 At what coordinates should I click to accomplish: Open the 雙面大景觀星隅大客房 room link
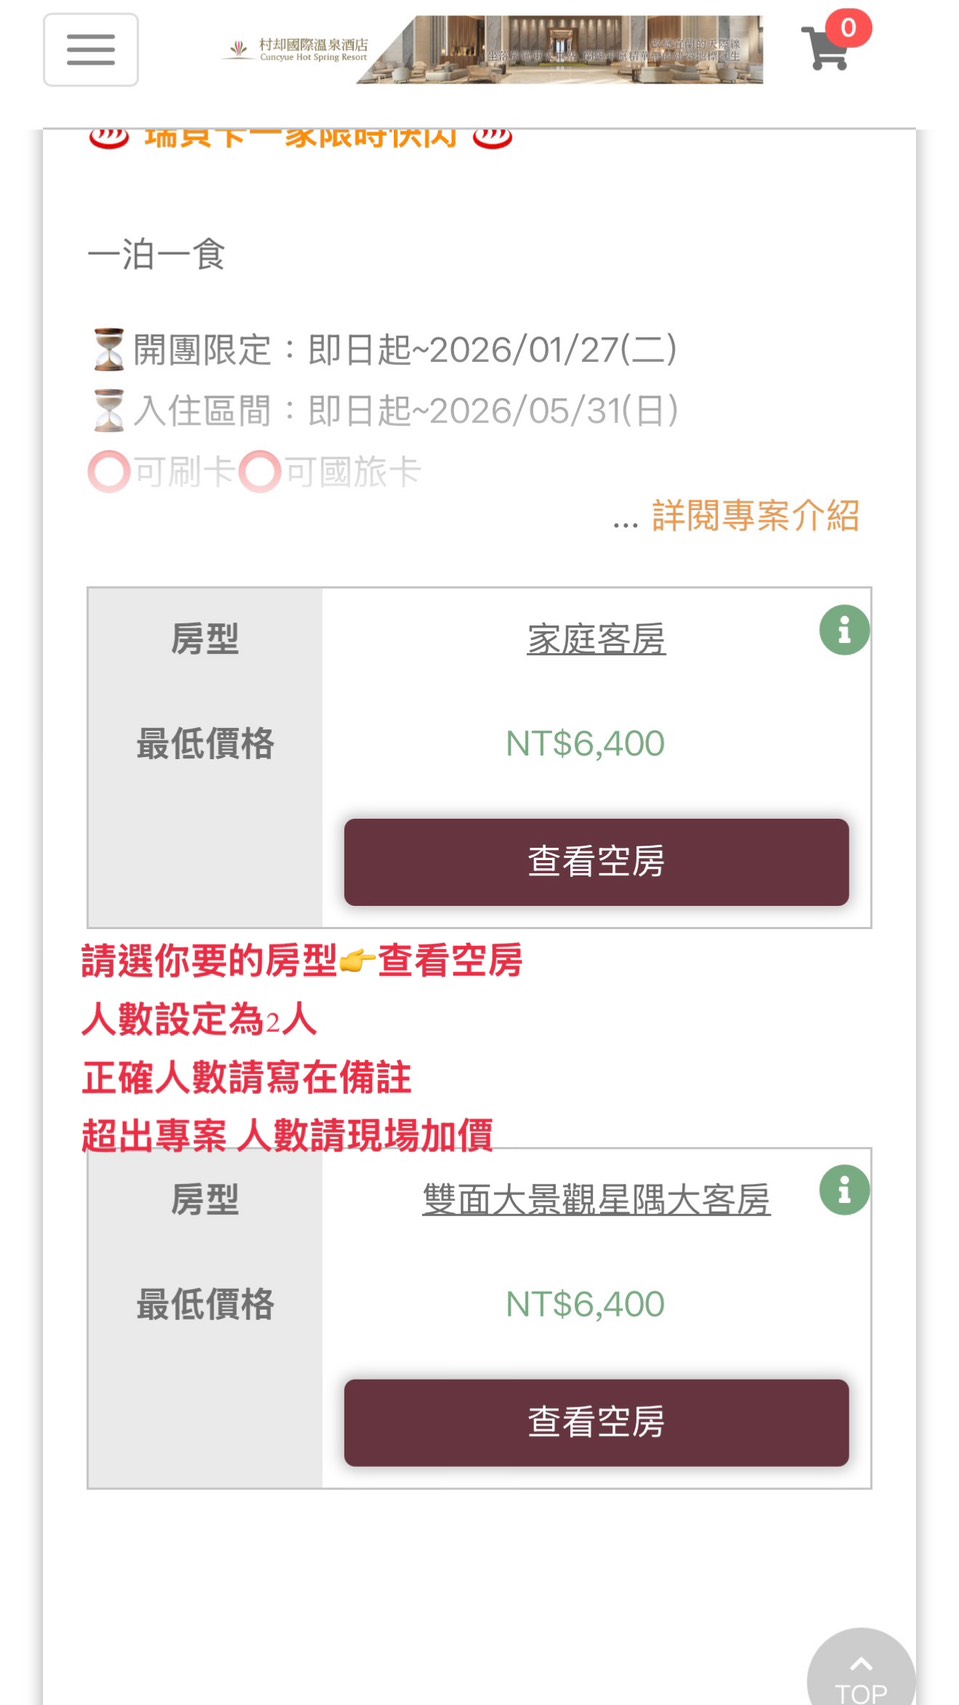[596, 1199]
